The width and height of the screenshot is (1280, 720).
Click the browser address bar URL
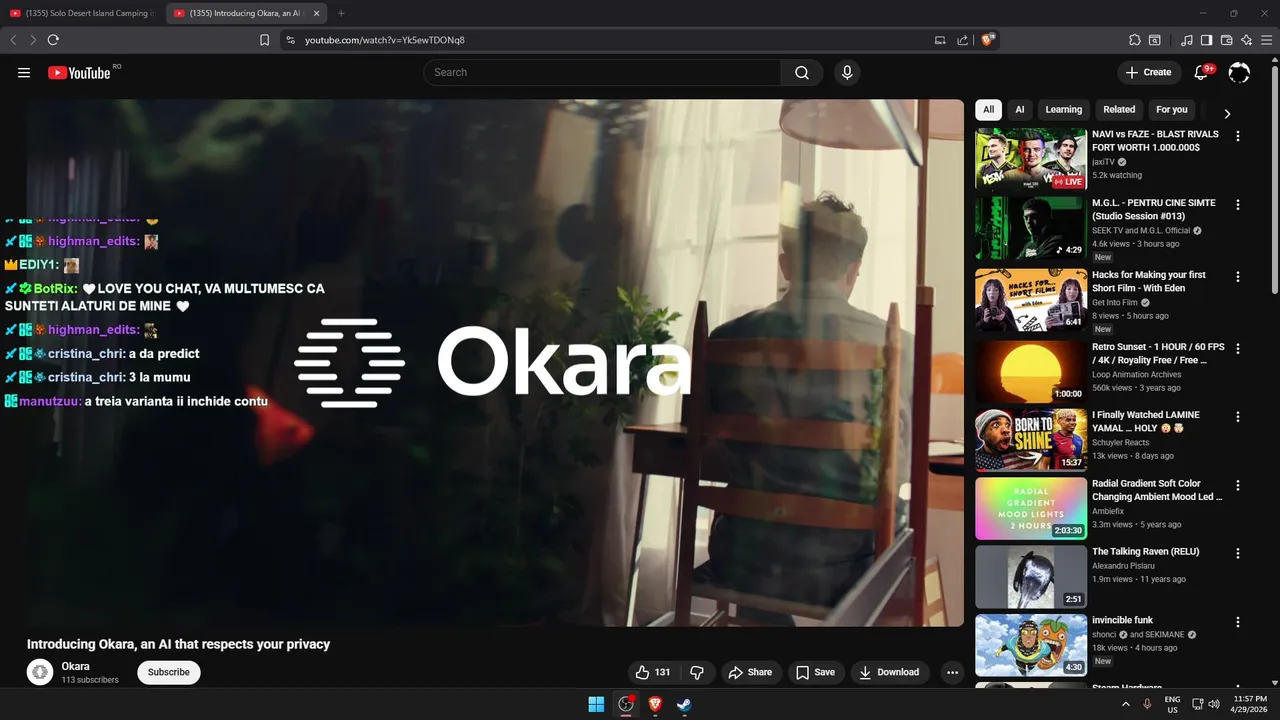click(x=385, y=40)
